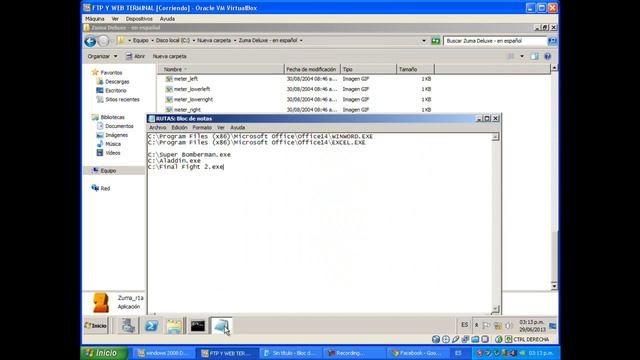Click the show desktop icon beside guest clock

click(553, 326)
